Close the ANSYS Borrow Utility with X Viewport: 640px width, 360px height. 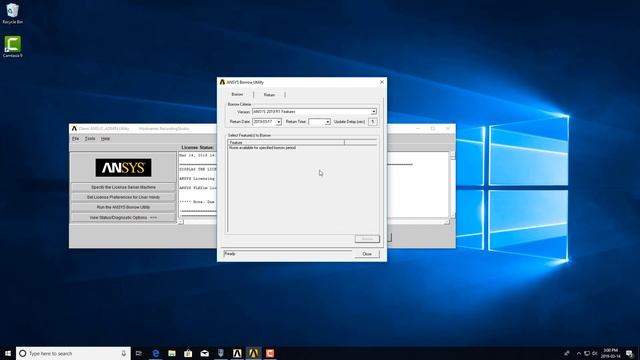point(382,82)
